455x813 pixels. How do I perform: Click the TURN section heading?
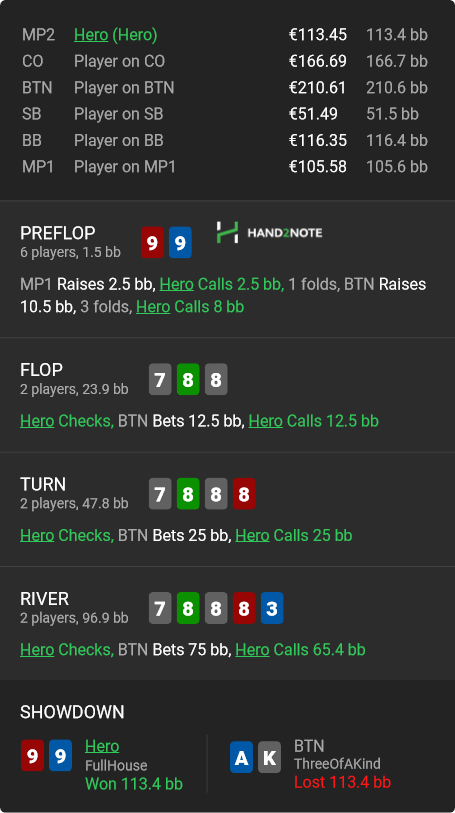(x=43, y=484)
